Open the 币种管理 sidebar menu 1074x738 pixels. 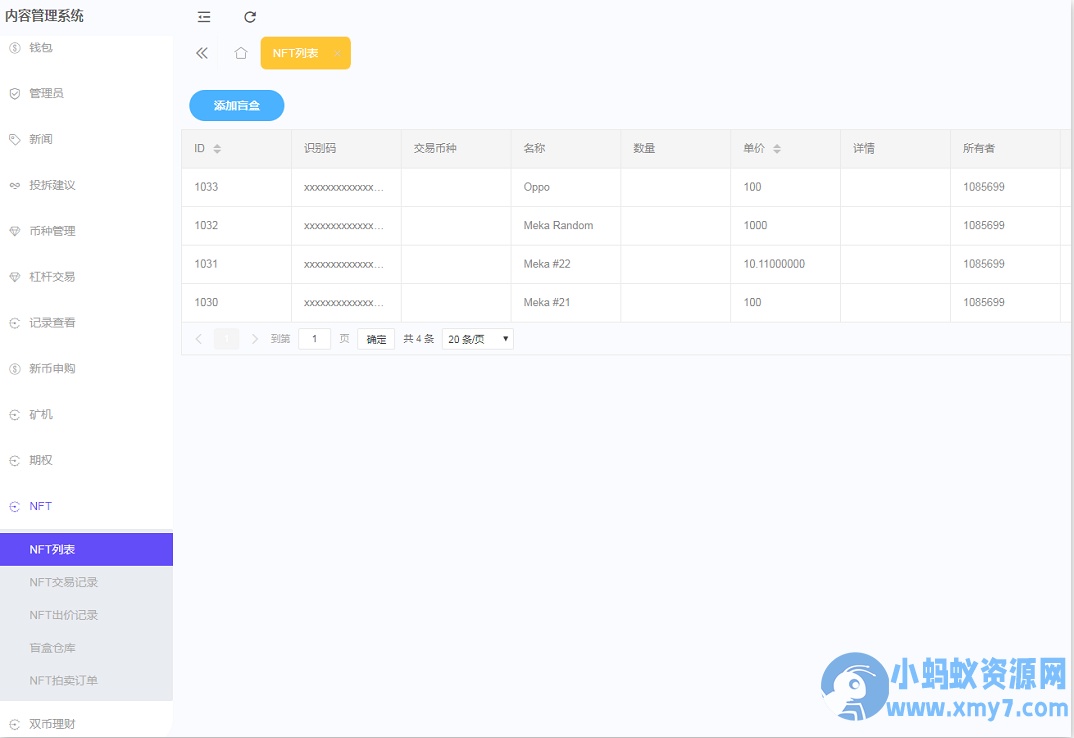pyautogui.click(x=86, y=231)
